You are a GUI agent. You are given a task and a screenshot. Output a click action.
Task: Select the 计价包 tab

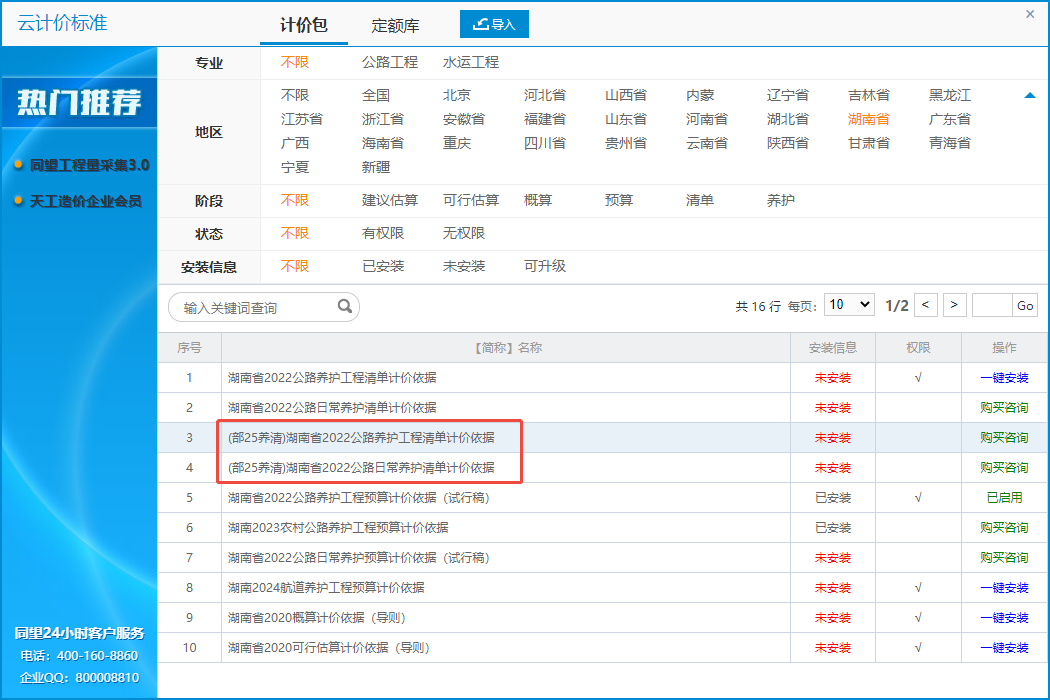[x=303, y=26]
